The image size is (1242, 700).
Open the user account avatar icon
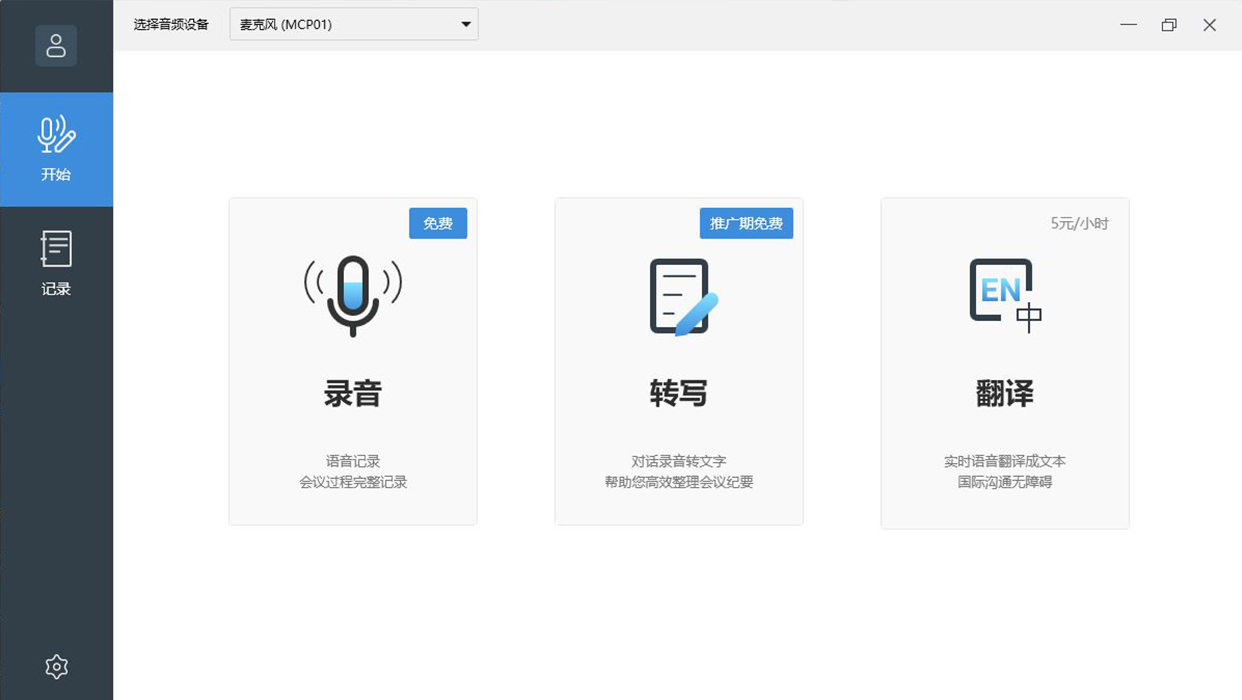pyautogui.click(x=56, y=46)
